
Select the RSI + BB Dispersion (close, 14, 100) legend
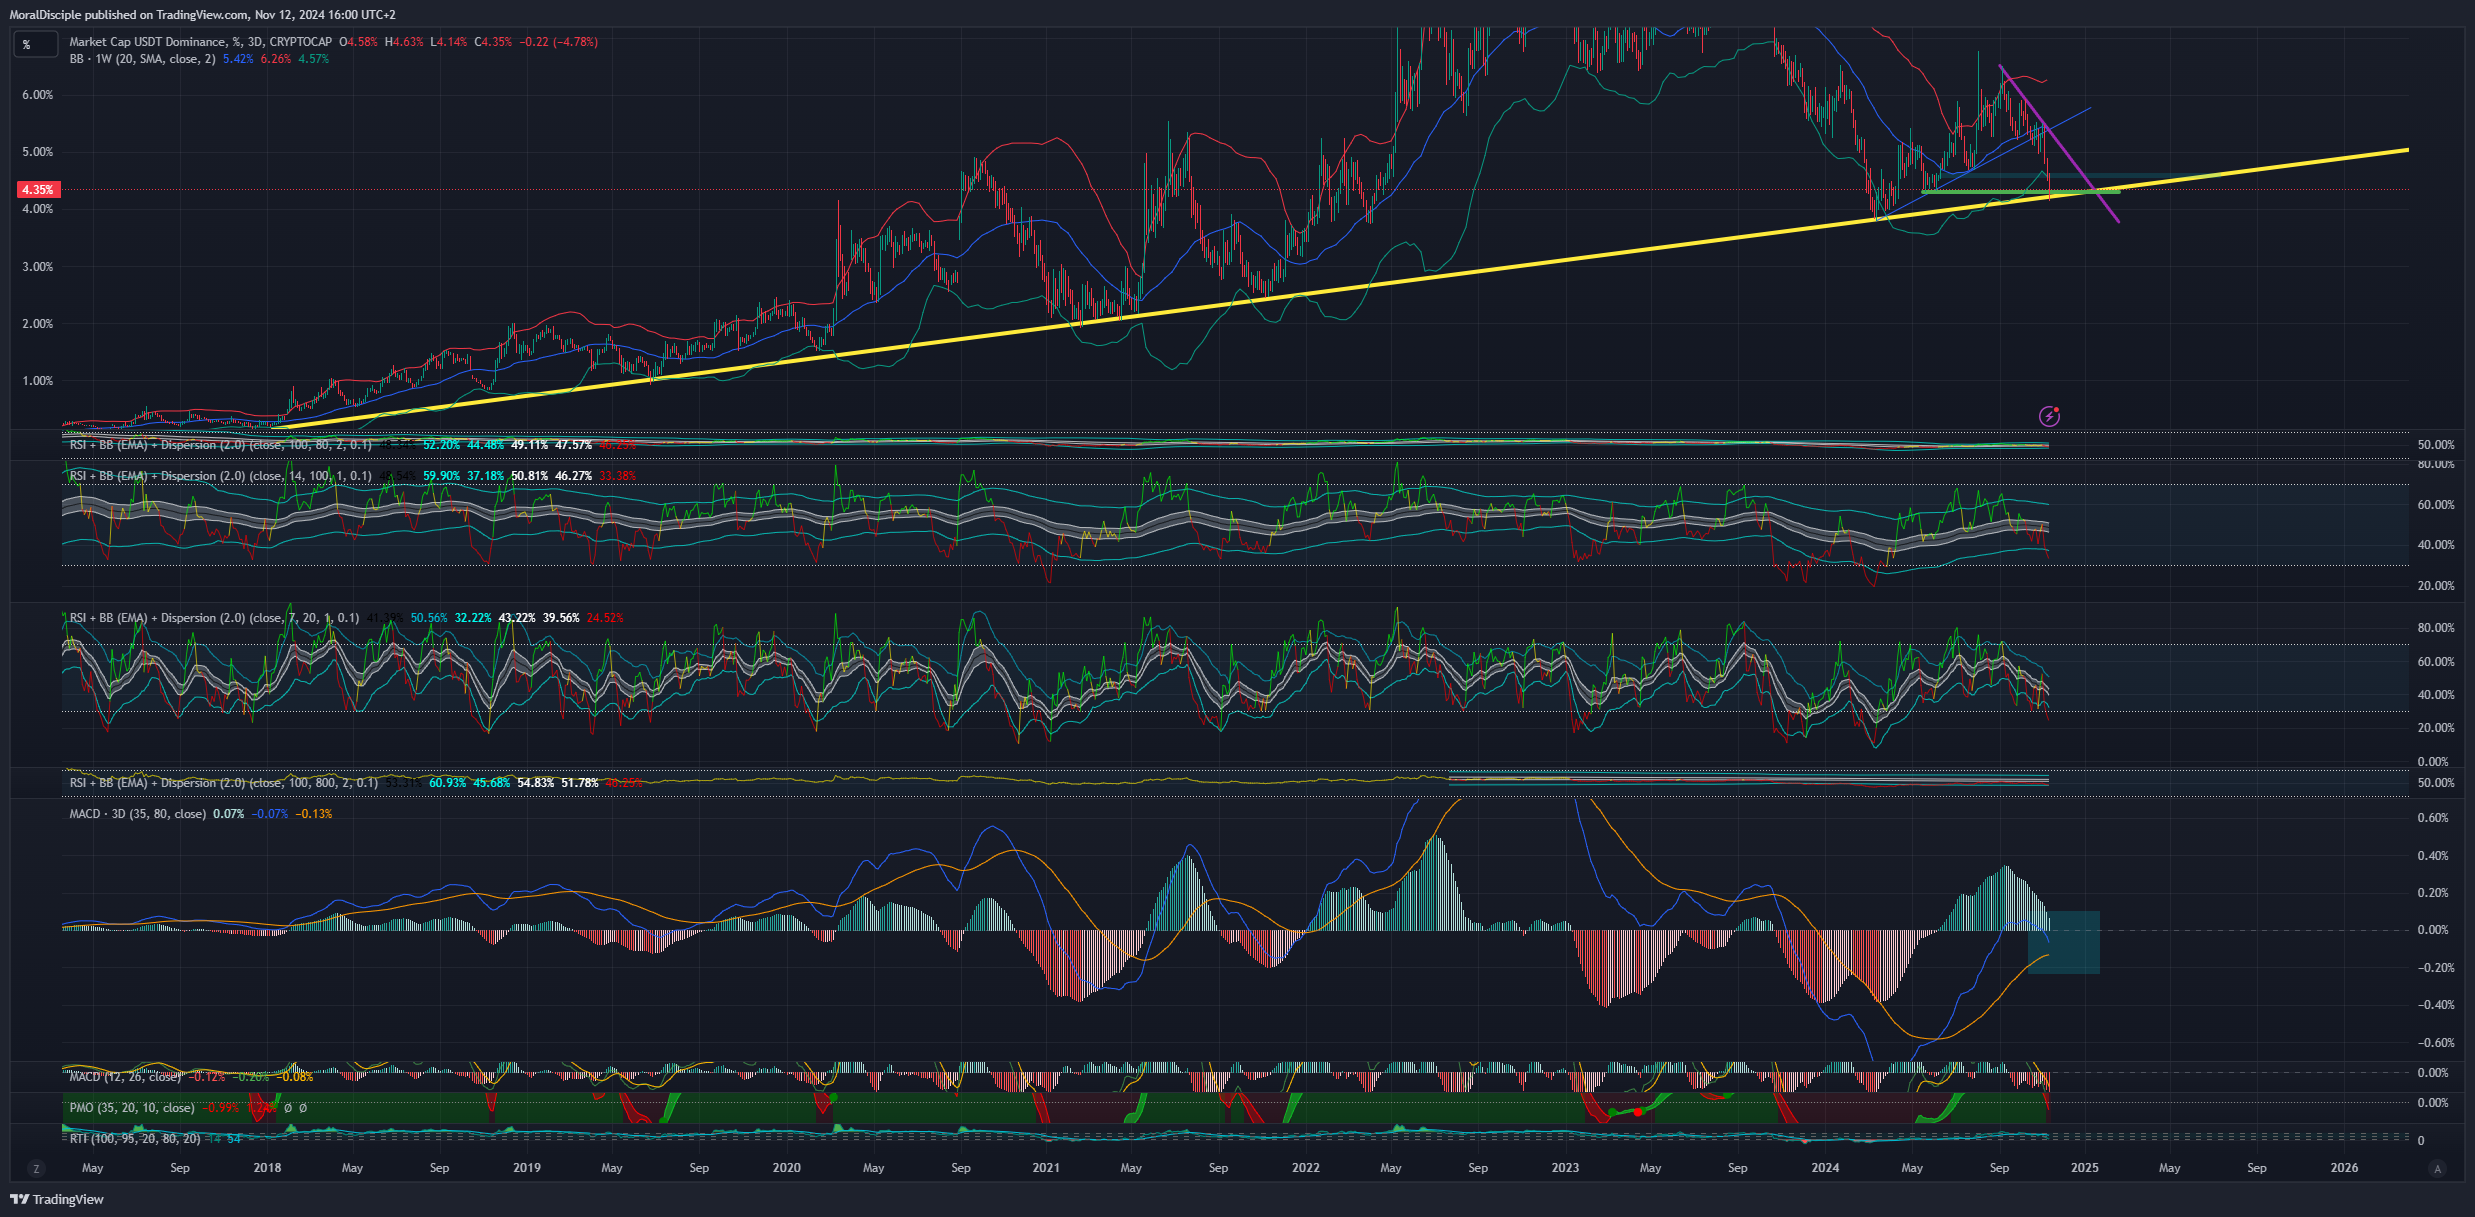pyautogui.click(x=220, y=476)
